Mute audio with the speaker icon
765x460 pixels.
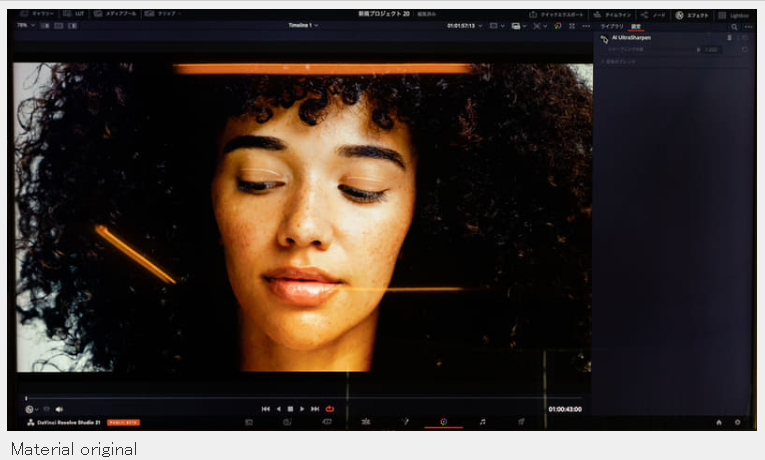point(60,409)
